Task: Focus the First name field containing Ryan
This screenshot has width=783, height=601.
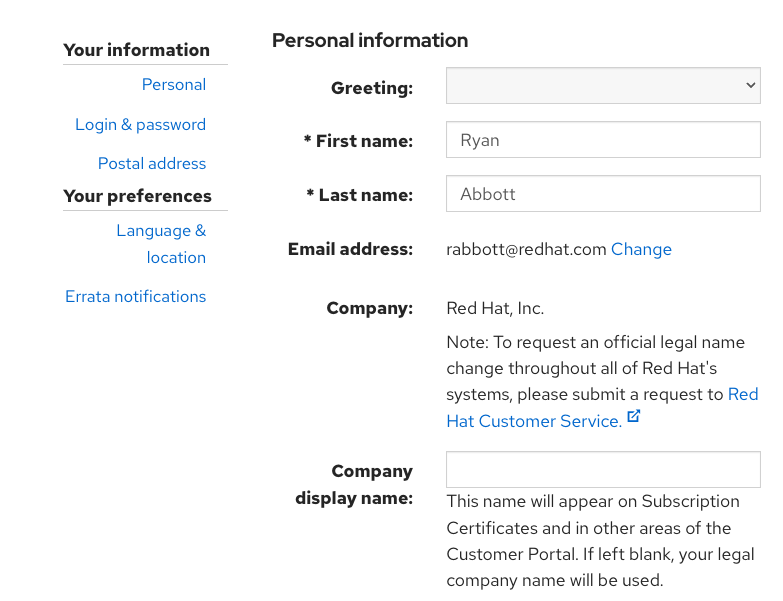Action: pyautogui.click(x=603, y=141)
